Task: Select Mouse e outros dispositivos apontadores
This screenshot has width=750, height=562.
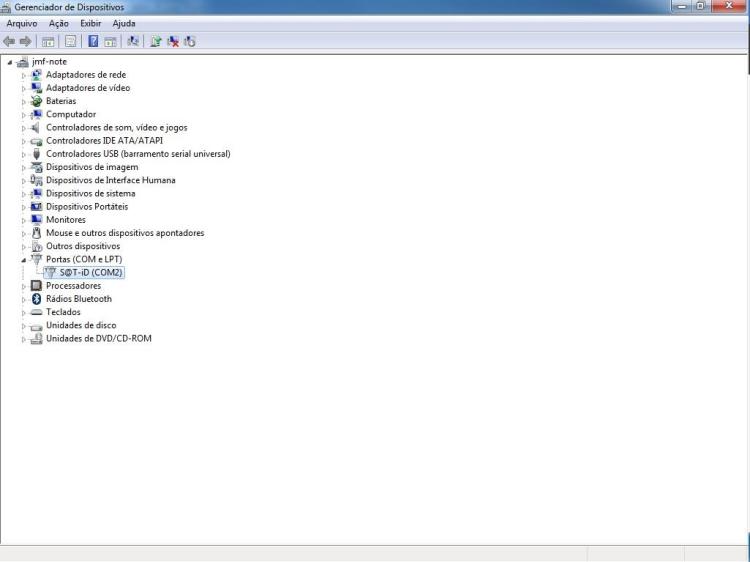Action: [125, 233]
